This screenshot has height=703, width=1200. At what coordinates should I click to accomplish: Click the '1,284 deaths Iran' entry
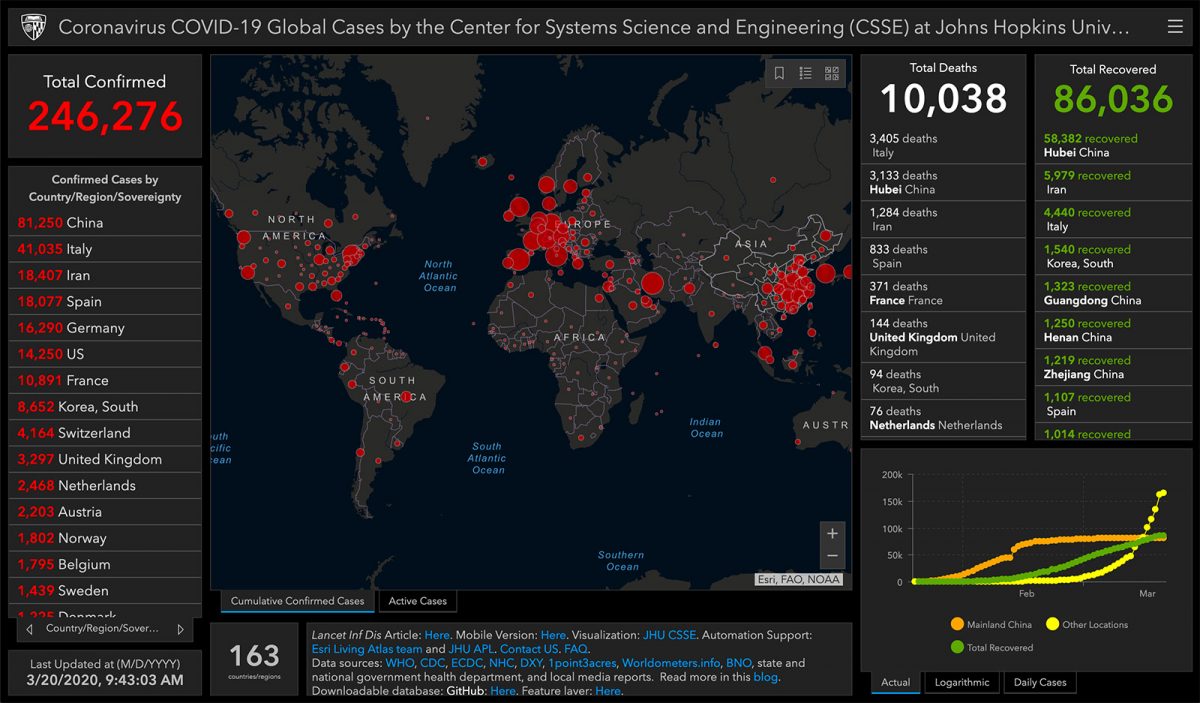click(x=943, y=219)
